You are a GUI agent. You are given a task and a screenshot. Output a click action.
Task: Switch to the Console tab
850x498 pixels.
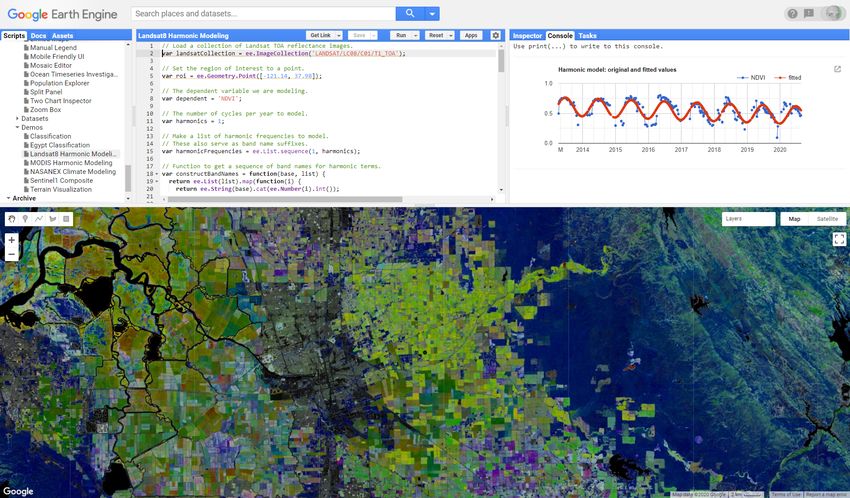click(560, 36)
